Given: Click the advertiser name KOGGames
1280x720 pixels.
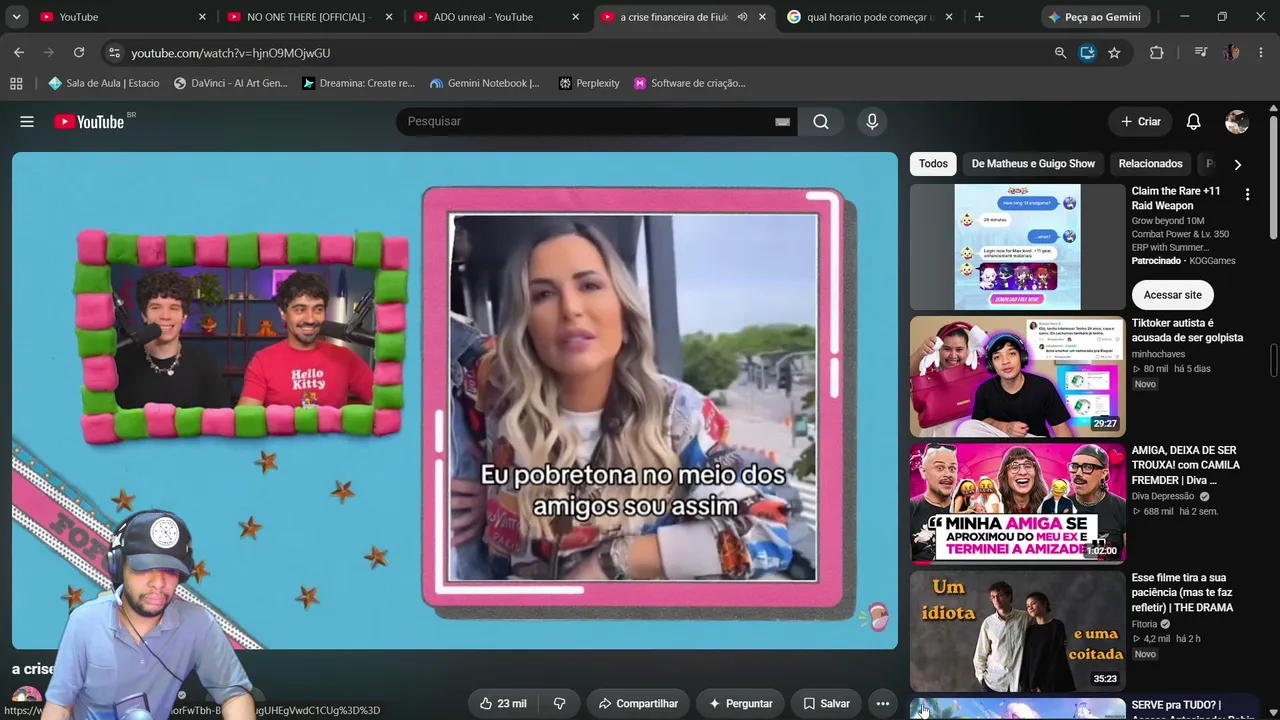Looking at the screenshot, I should coord(1213,261).
